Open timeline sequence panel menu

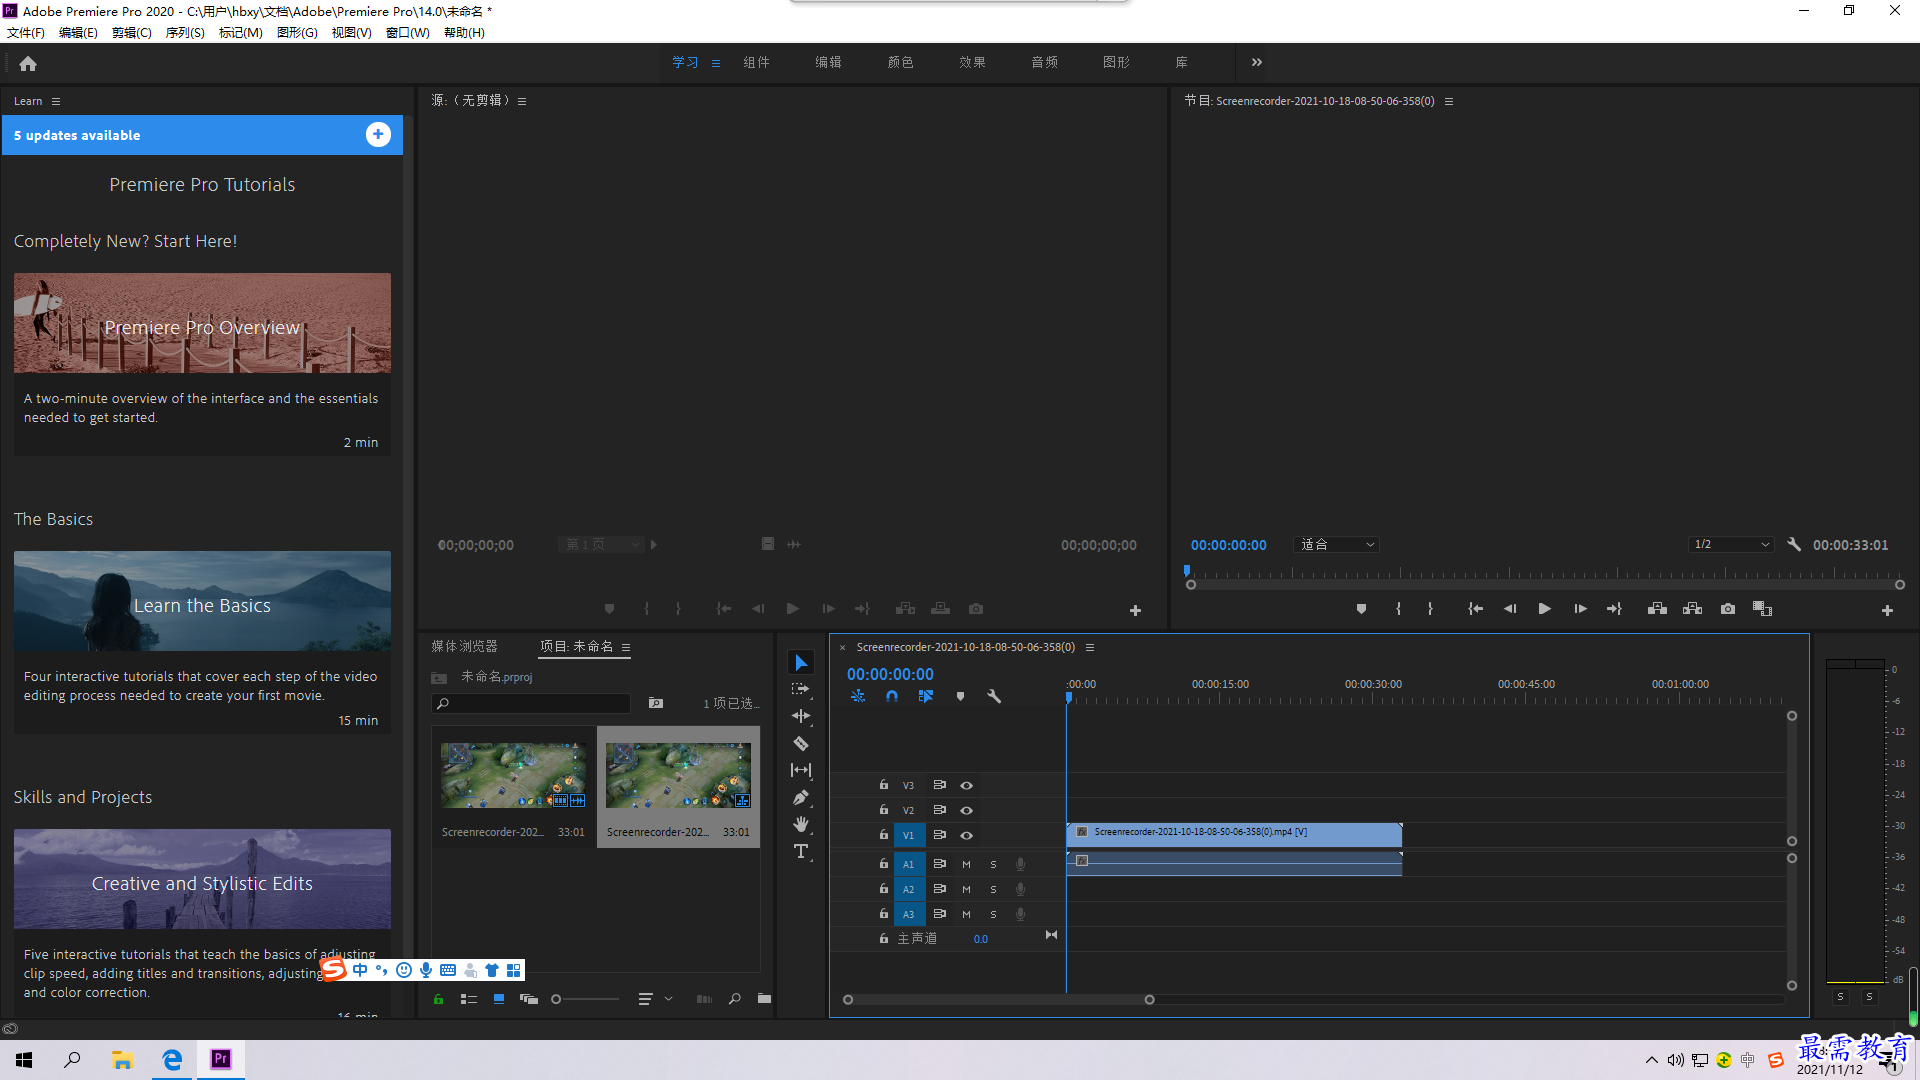pos(1090,647)
